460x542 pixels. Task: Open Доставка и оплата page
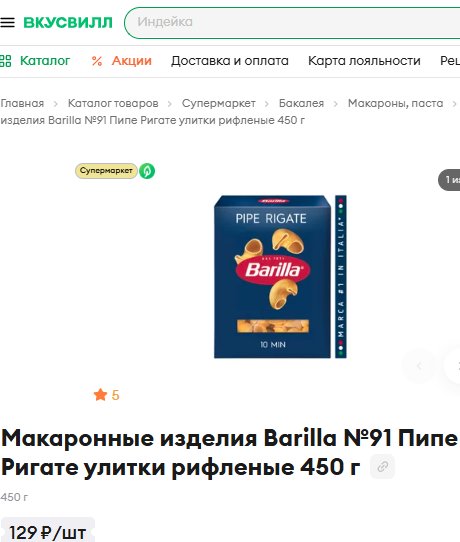pyautogui.click(x=230, y=61)
